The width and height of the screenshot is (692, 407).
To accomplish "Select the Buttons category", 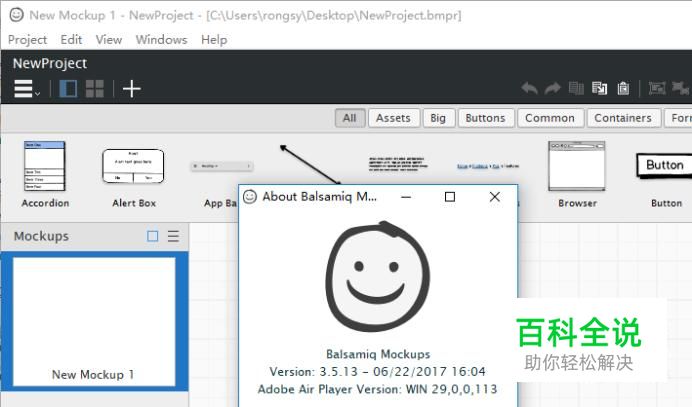I will coord(486,118).
